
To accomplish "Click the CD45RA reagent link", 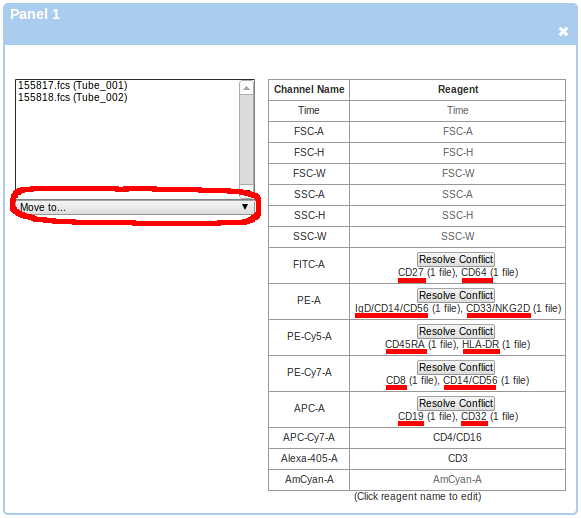I will (405, 344).
